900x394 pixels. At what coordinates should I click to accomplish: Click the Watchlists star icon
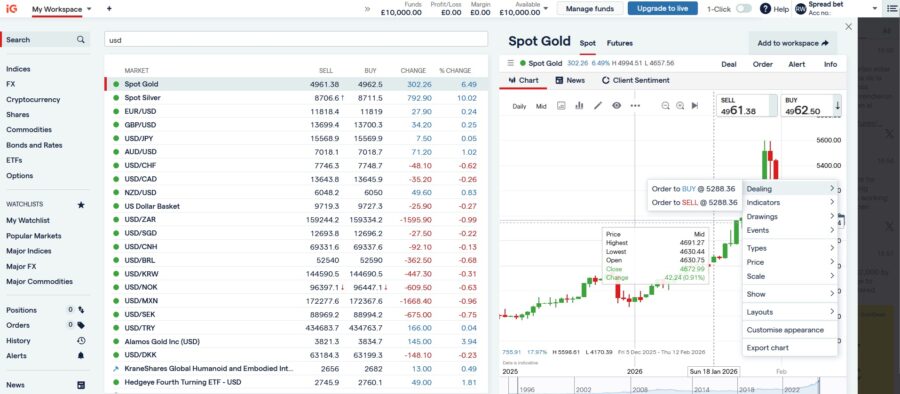click(x=81, y=204)
